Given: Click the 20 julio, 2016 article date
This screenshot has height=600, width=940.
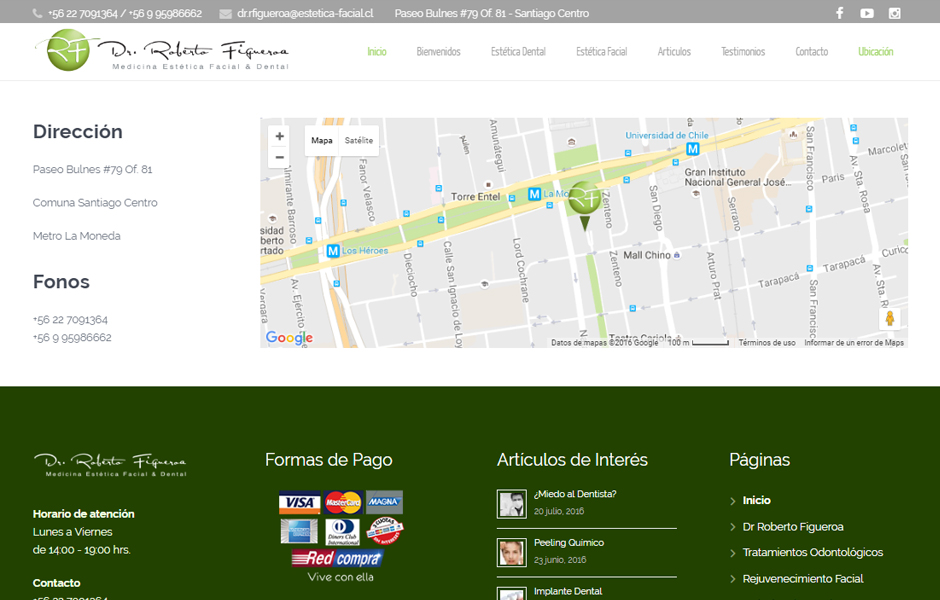Looking at the screenshot, I should 559,511.
